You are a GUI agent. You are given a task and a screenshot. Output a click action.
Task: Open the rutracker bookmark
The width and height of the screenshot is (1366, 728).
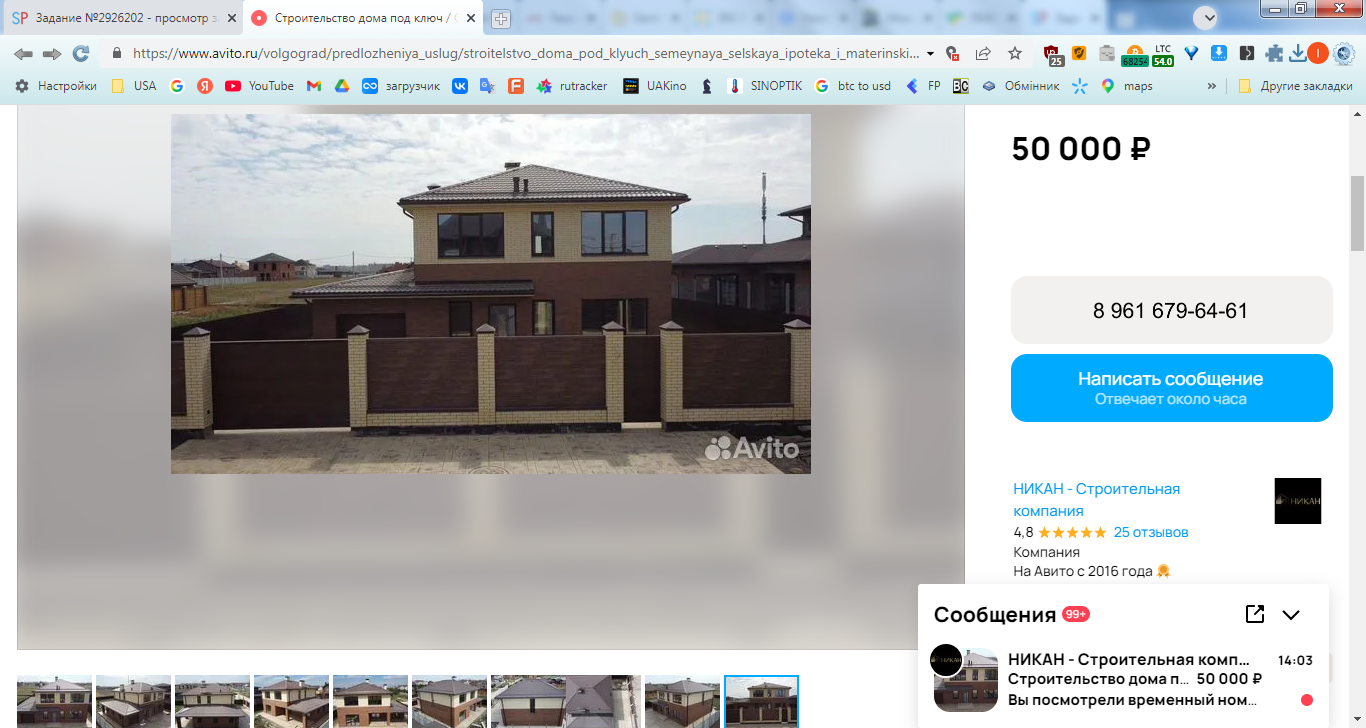point(572,86)
